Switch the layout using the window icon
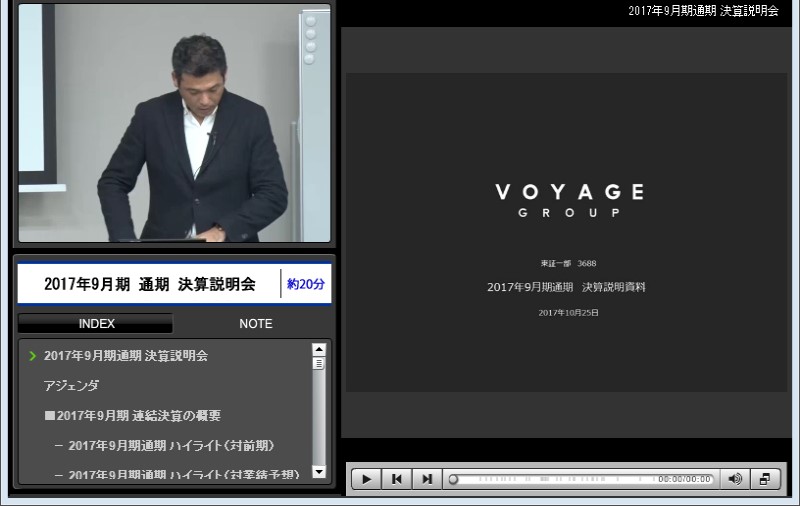The height and width of the screenshot is (506, 800). coord(765,479)
